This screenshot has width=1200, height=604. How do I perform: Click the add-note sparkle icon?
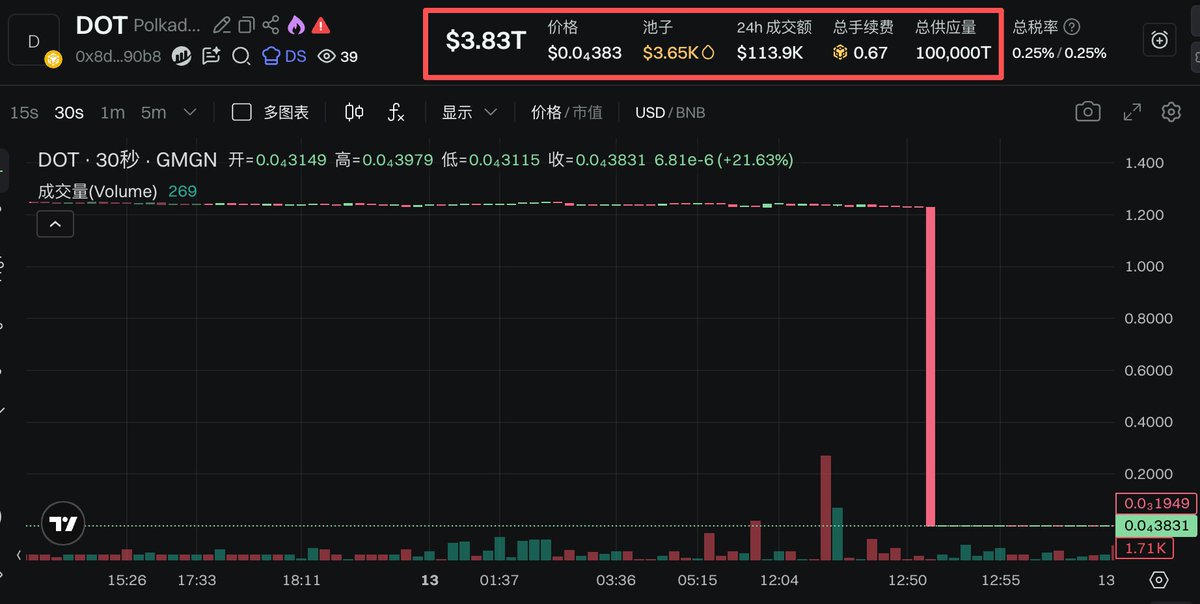tap(211, 56)
